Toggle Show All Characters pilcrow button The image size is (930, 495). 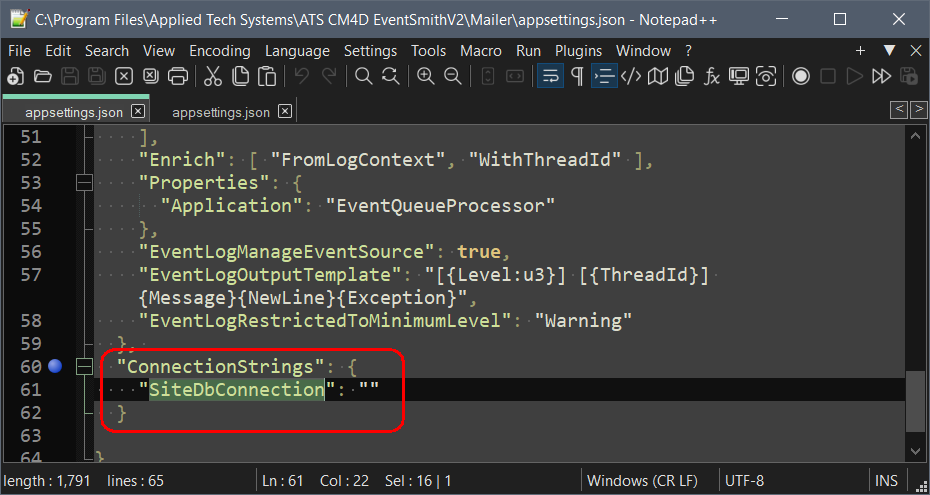tap(577, 76)
